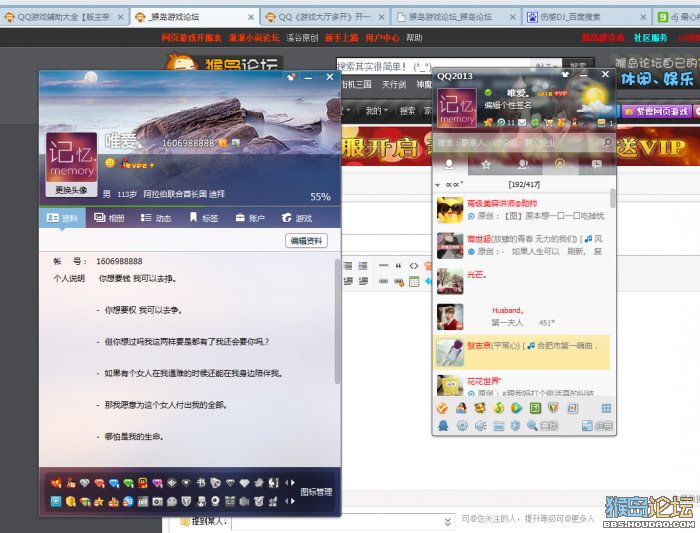Open the app grid manager icon
Image resolution: width=700 pixels, height=533 pixels.
click(607, 408)
